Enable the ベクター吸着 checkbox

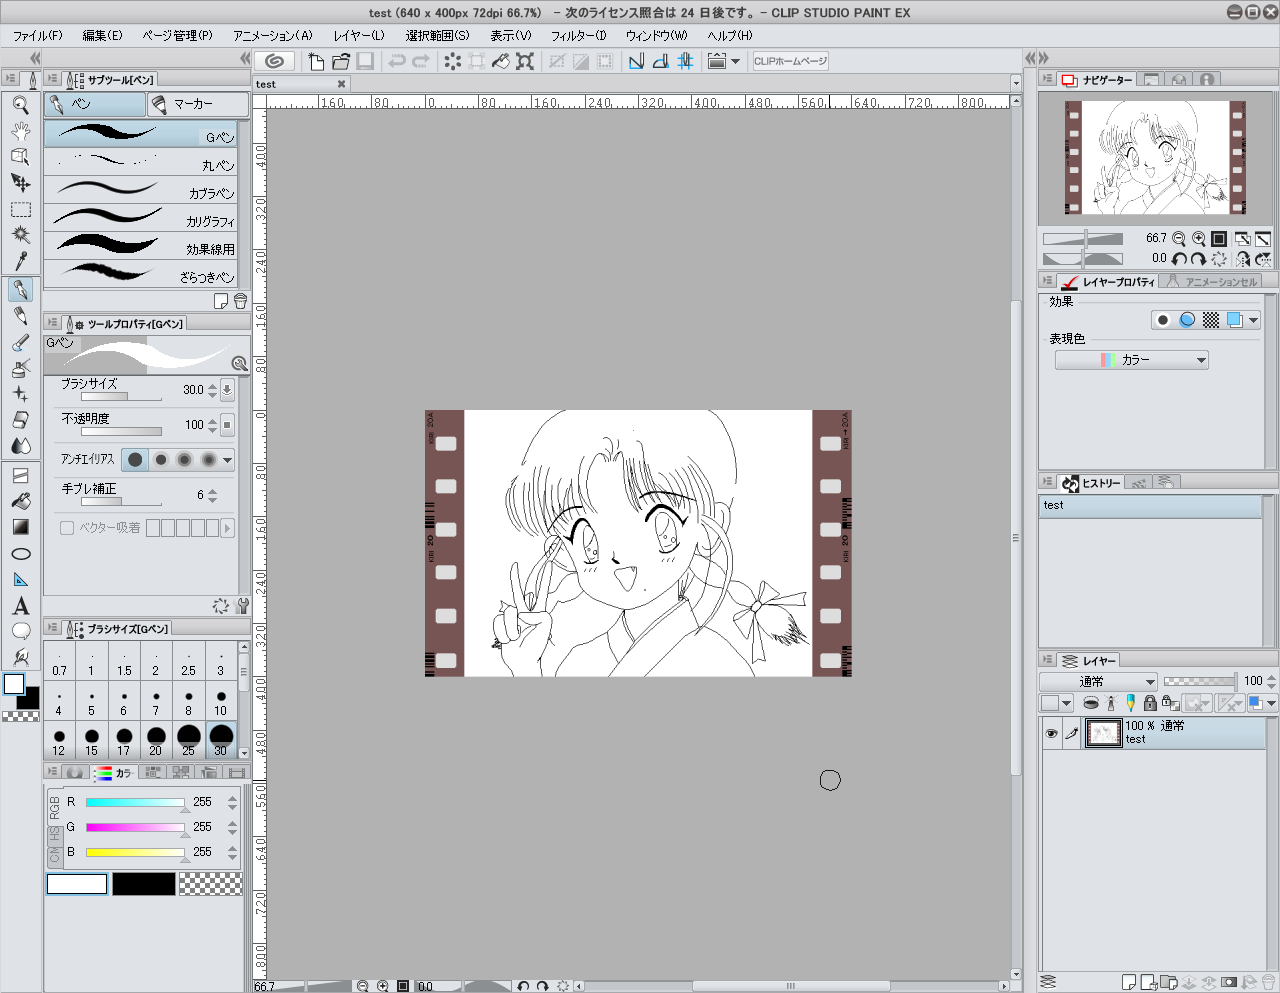click(67, 528)
